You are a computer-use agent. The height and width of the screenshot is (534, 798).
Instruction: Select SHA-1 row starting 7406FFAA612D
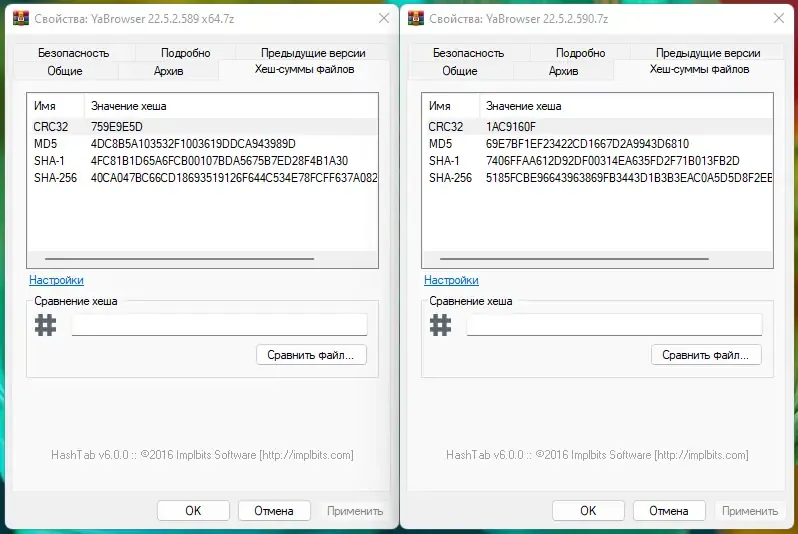coord(597,161)
